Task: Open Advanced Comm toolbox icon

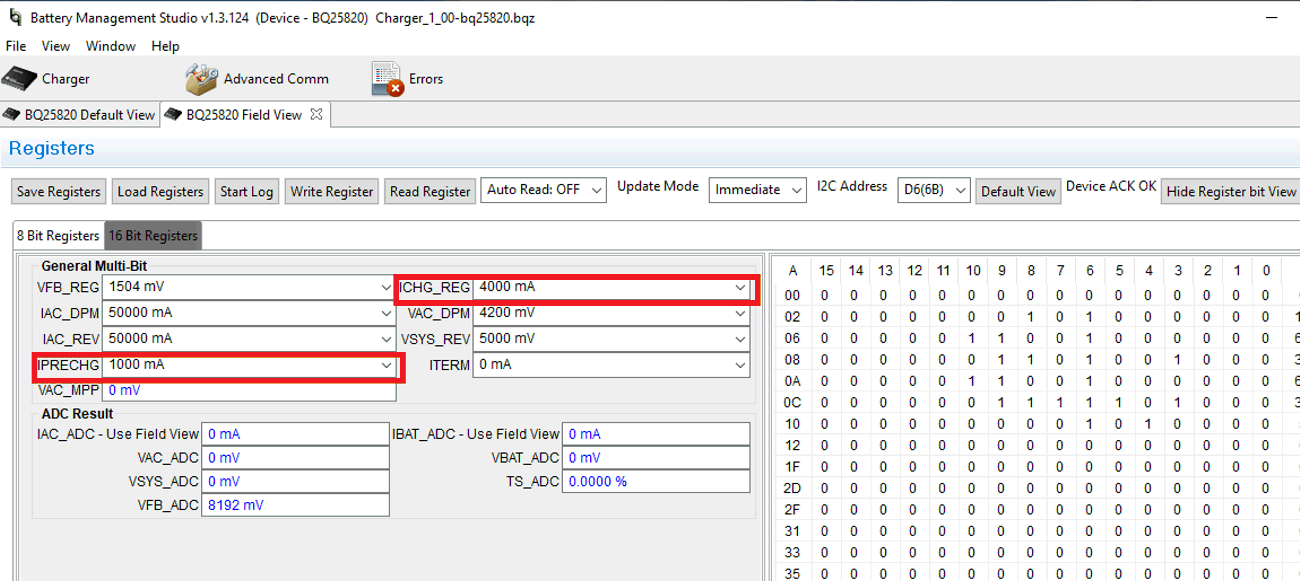Action: (x=201, y=79)
